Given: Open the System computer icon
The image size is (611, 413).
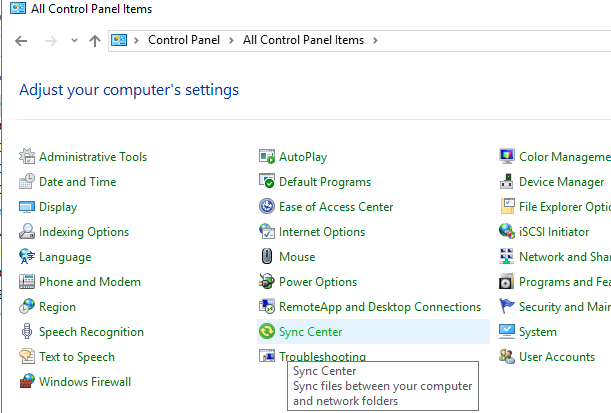Looking at the screenshot, I should (x=507, y=332).
